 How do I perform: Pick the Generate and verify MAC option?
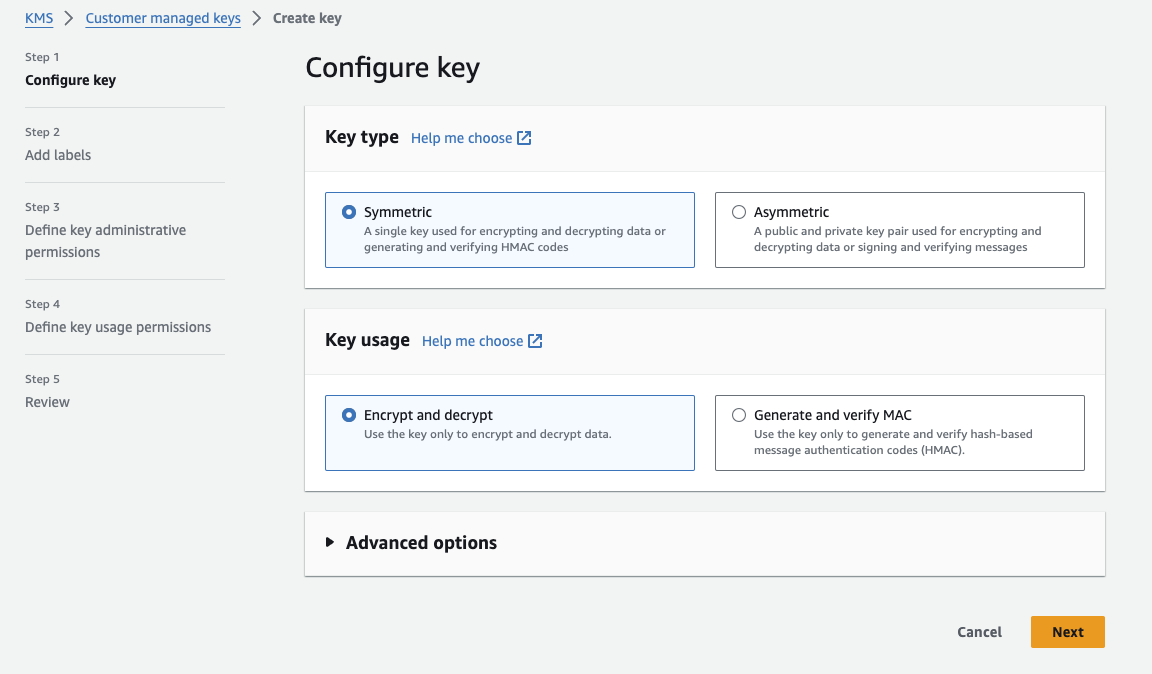point(739,415)
